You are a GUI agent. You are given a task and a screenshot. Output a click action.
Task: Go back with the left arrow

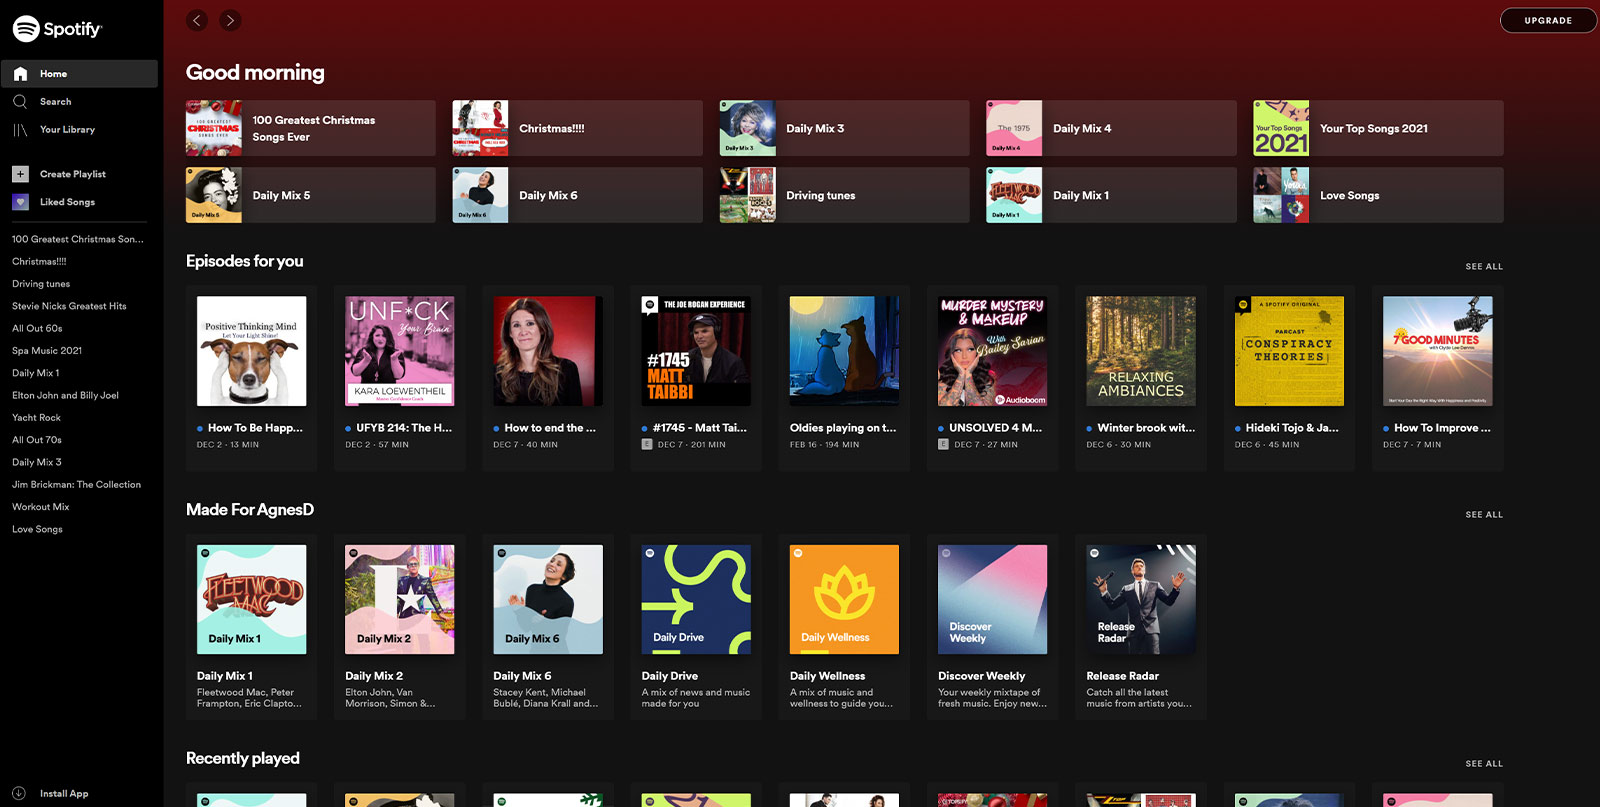197,20
